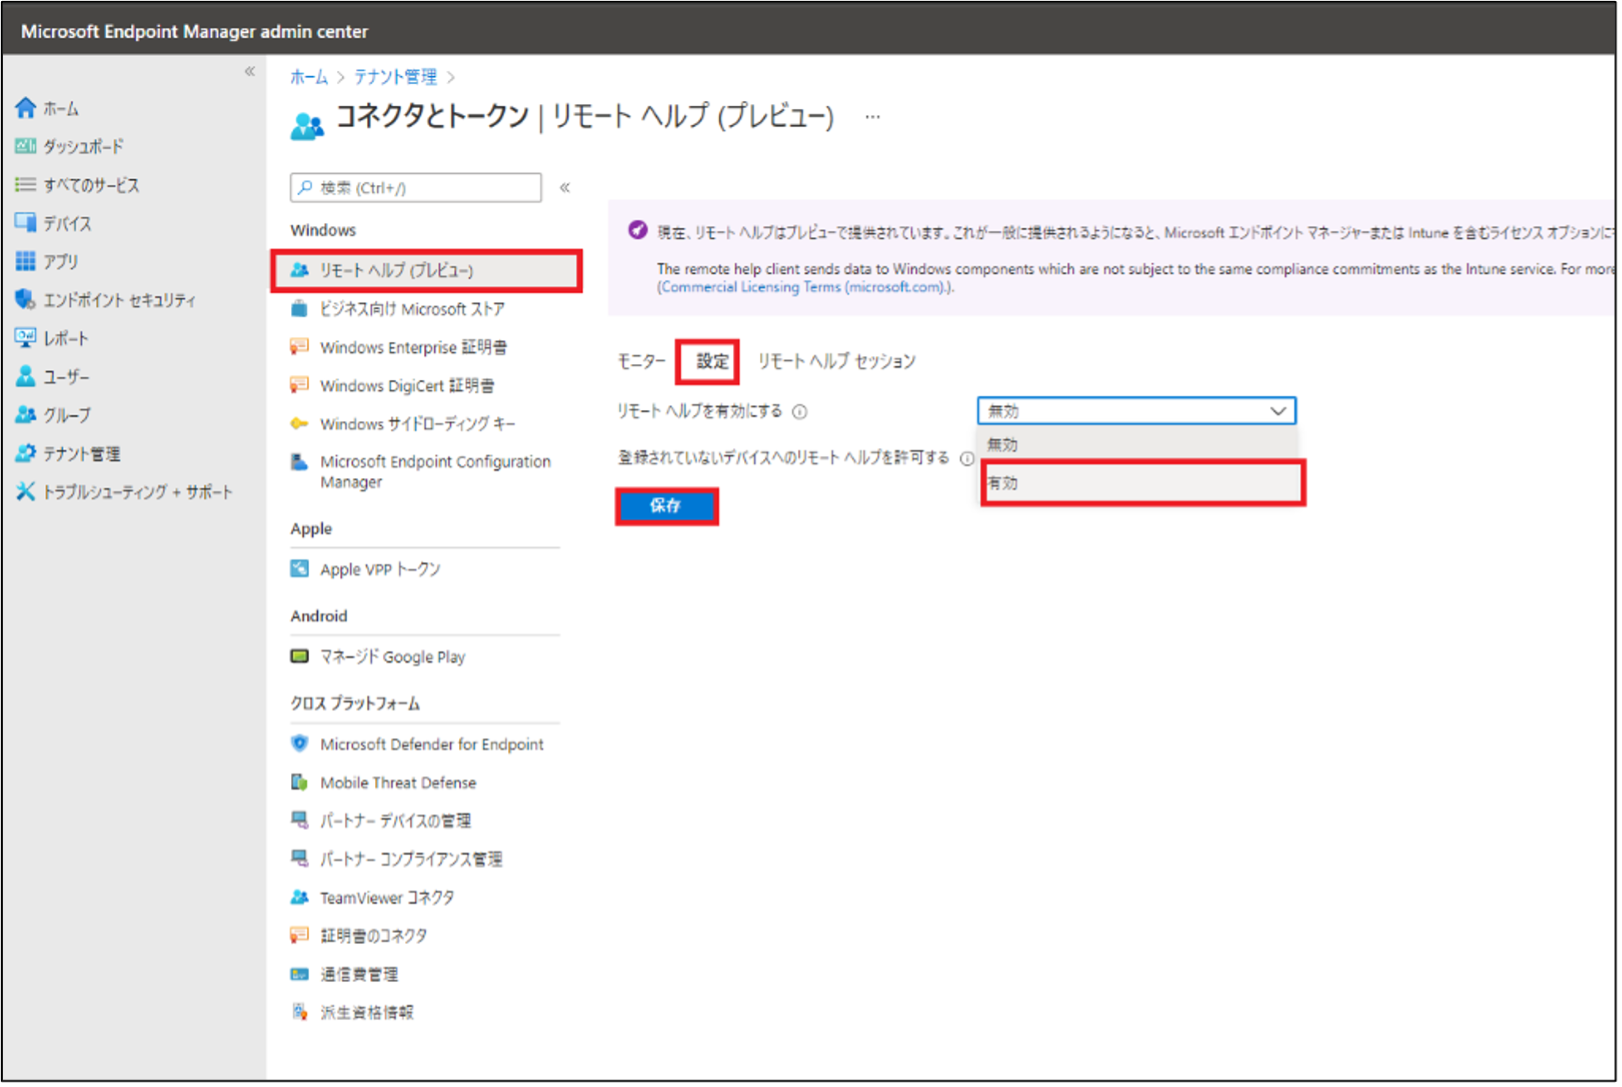
Task: Select Mobile Threat Defense menu item text
Action: [x=399, y=784]
